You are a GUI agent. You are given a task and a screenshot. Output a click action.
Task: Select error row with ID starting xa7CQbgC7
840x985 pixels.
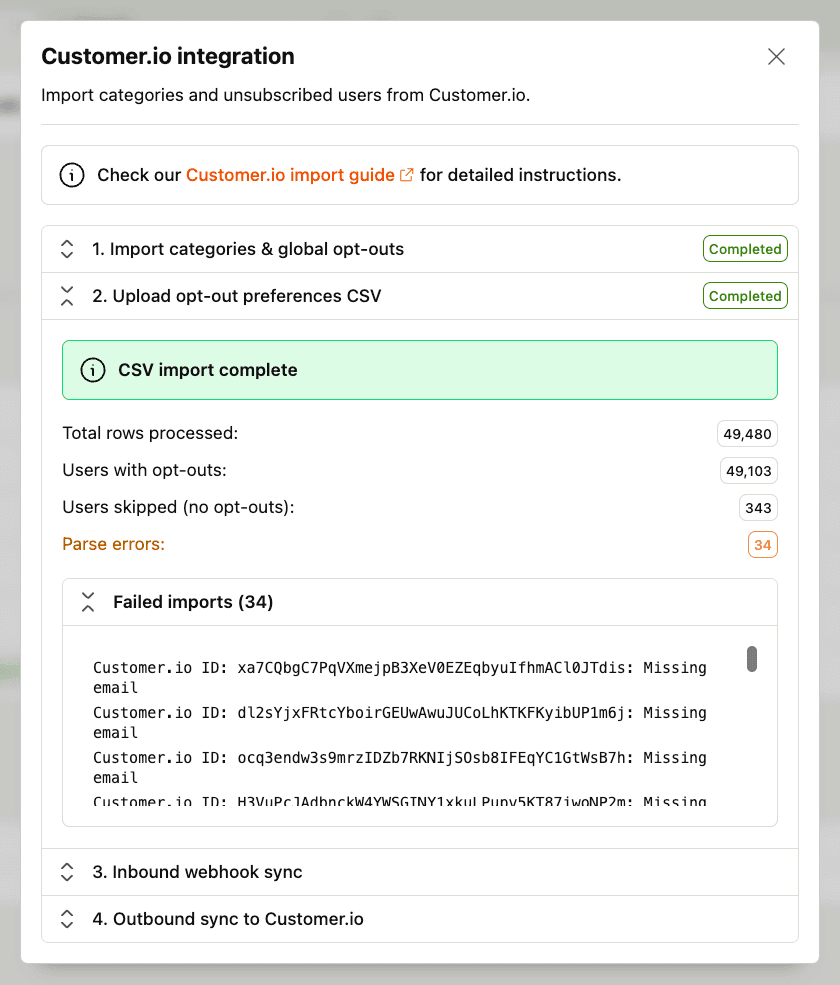click(x=400, y=677)
